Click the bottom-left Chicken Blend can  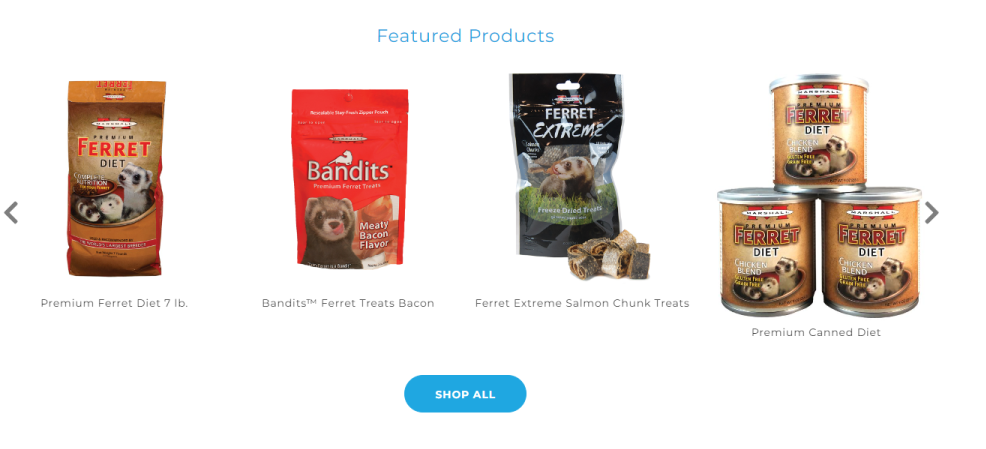pos(767,252)
